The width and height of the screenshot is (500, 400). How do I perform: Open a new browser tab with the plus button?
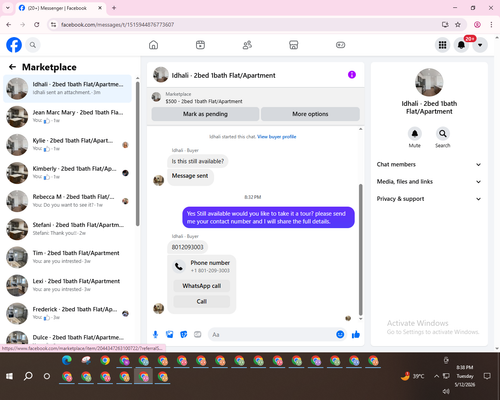point(114,8)
